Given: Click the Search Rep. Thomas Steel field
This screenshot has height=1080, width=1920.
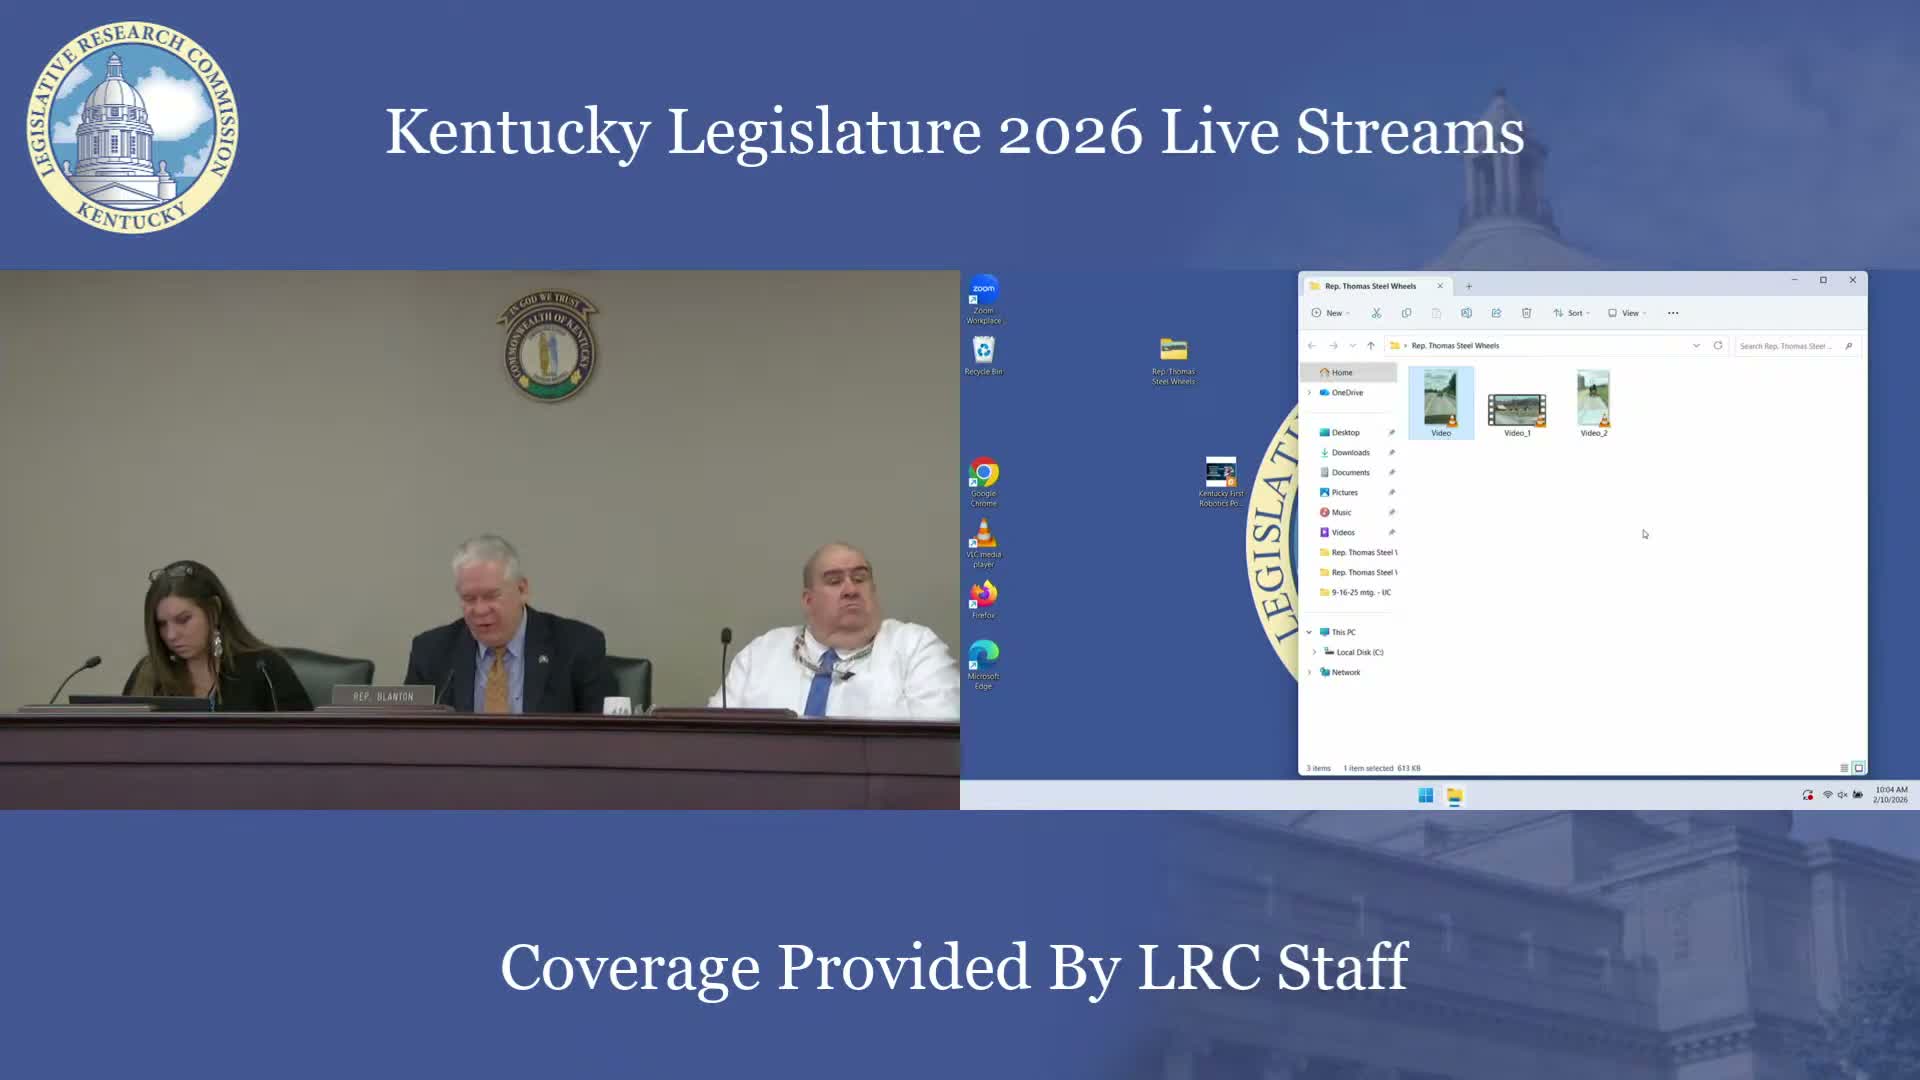Looking at the screenshot, I should [x=1786, y=346].
